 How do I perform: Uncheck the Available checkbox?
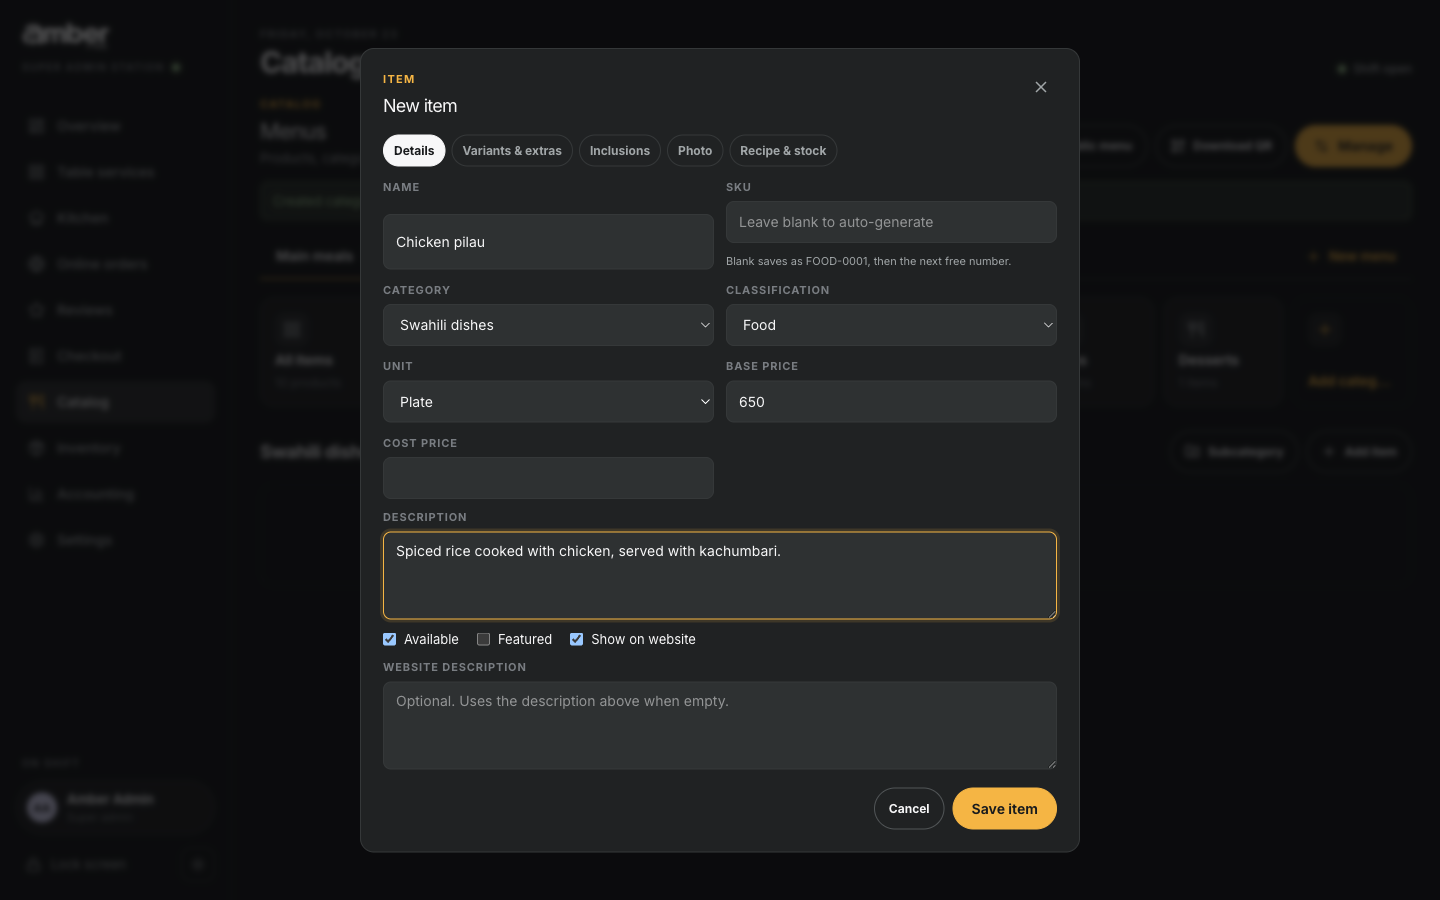(x=390, y=639)
